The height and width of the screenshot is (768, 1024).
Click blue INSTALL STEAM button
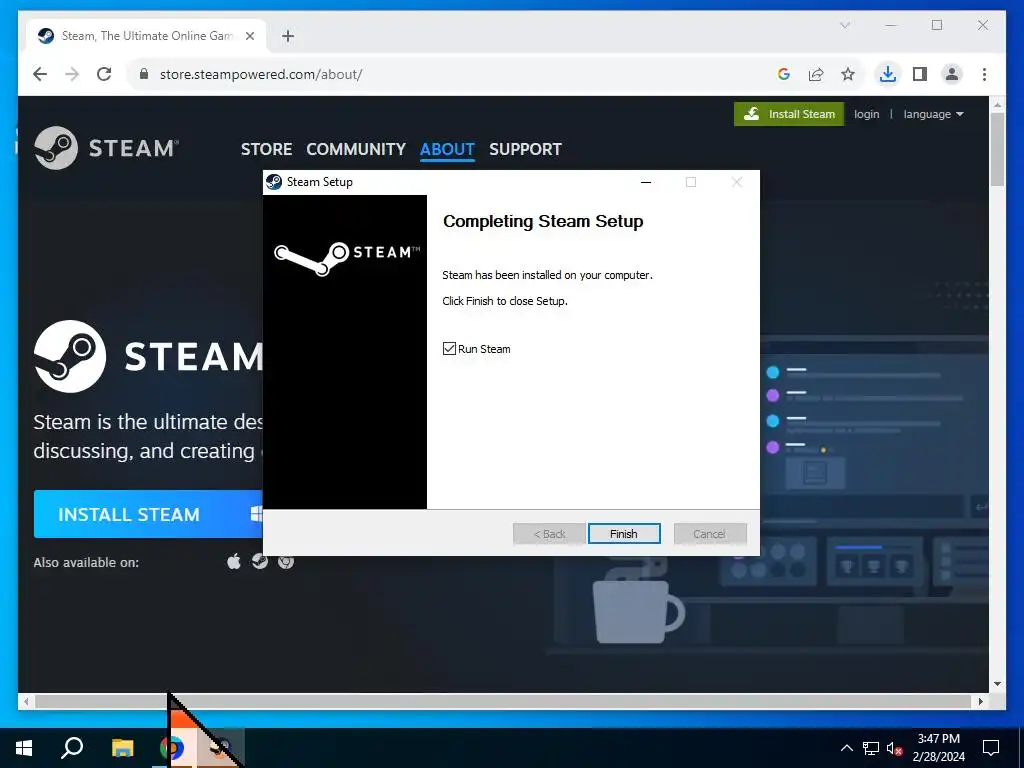148,514
